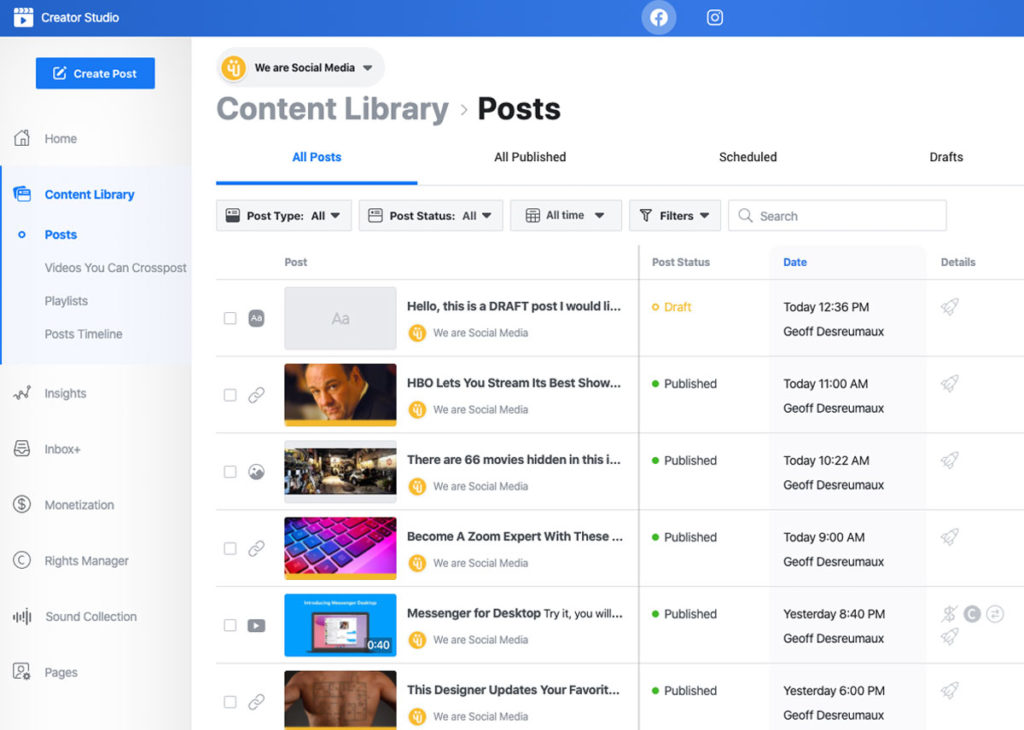
Task: Tick checkbox for the HBO post
Action: [x=230, y=395]
